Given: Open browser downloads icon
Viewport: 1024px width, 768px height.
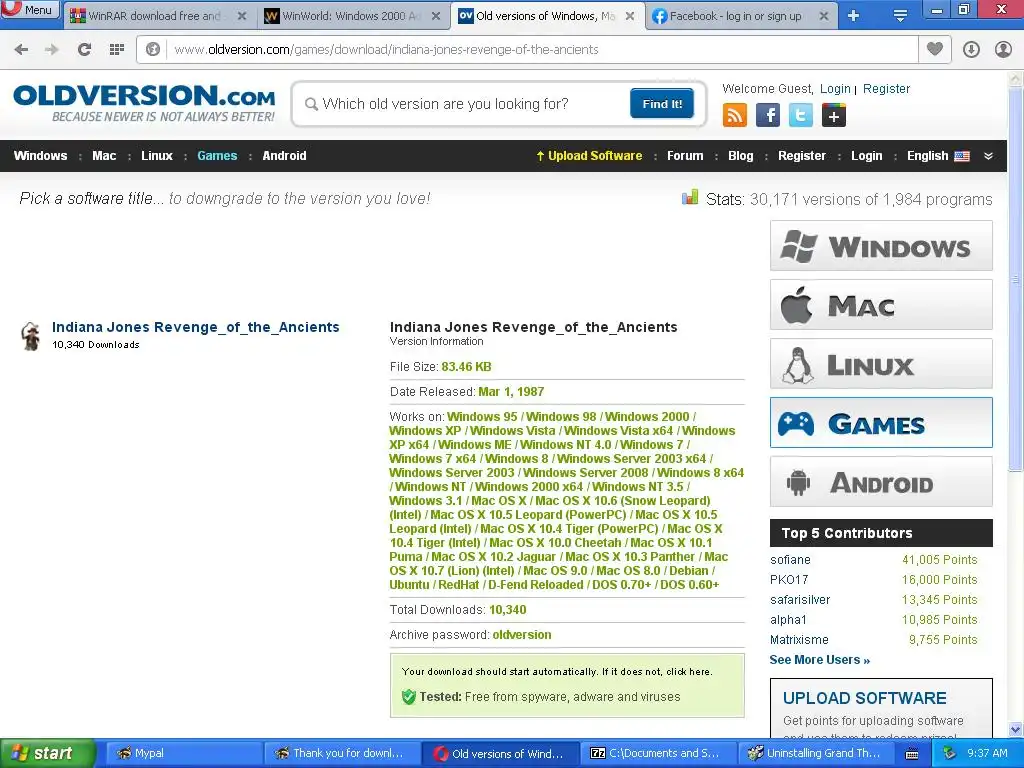Looking at the screenshot, I should click(971, 49).
